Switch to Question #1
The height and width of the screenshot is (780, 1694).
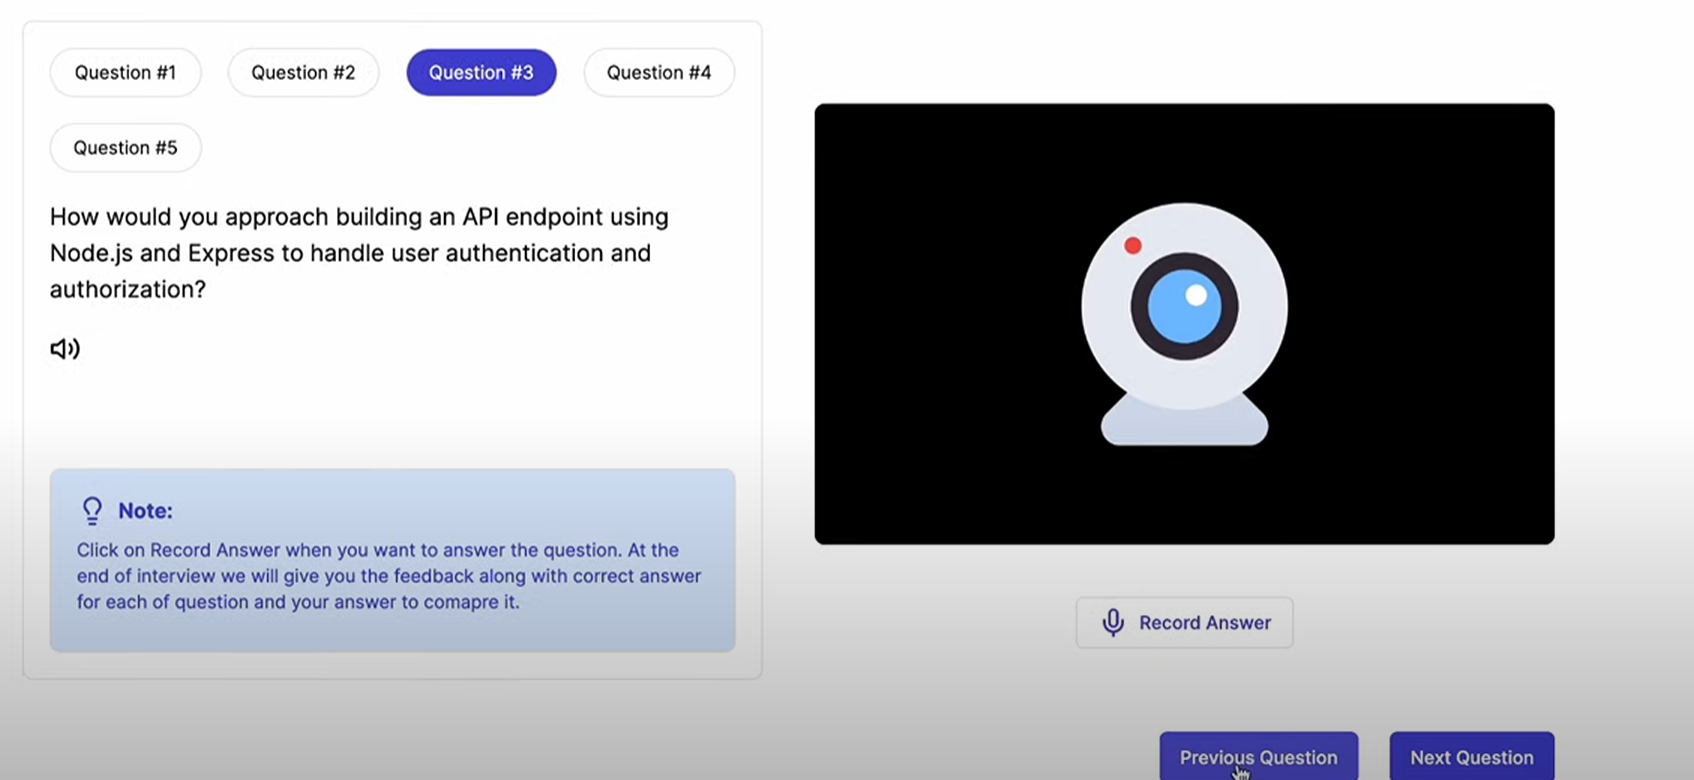pos(125,73)
